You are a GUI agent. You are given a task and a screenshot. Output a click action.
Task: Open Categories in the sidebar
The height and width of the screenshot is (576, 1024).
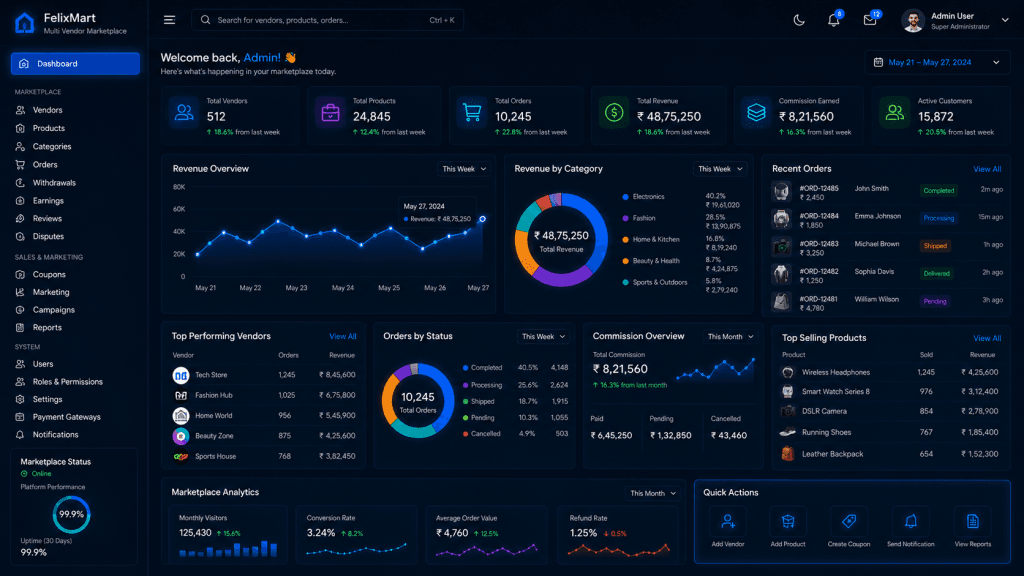(x=52, y=147)
